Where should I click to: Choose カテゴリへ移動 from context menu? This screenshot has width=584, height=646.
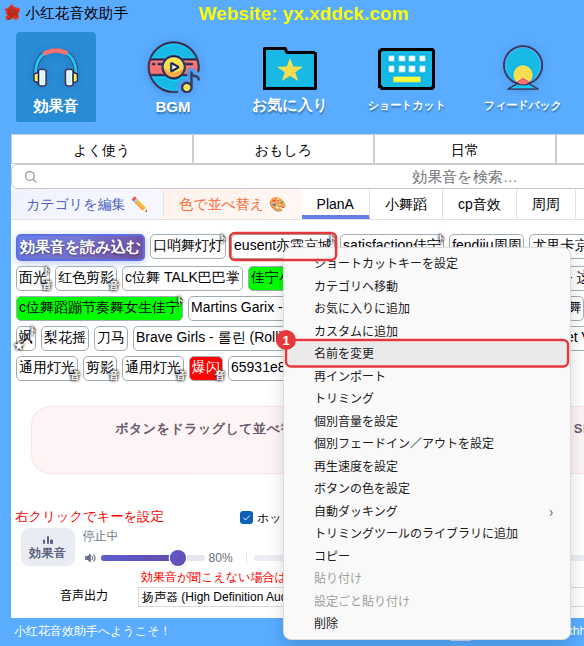click(x=427, y=286)
